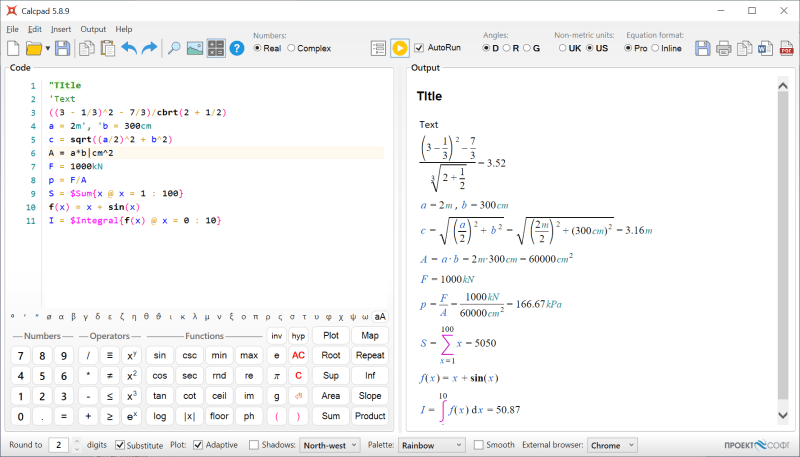The height and width of the screenshot is (457, 800).
Task: Click the Sum button on keypad
Action: (x=331, y=416)
